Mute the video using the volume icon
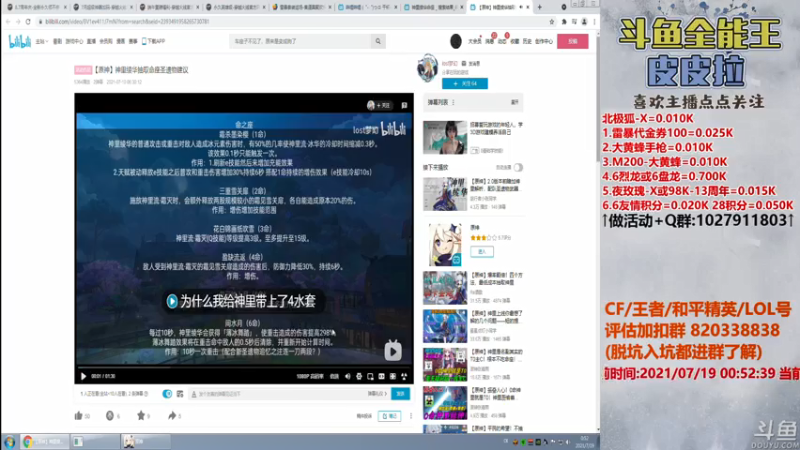 coord(347,377)
